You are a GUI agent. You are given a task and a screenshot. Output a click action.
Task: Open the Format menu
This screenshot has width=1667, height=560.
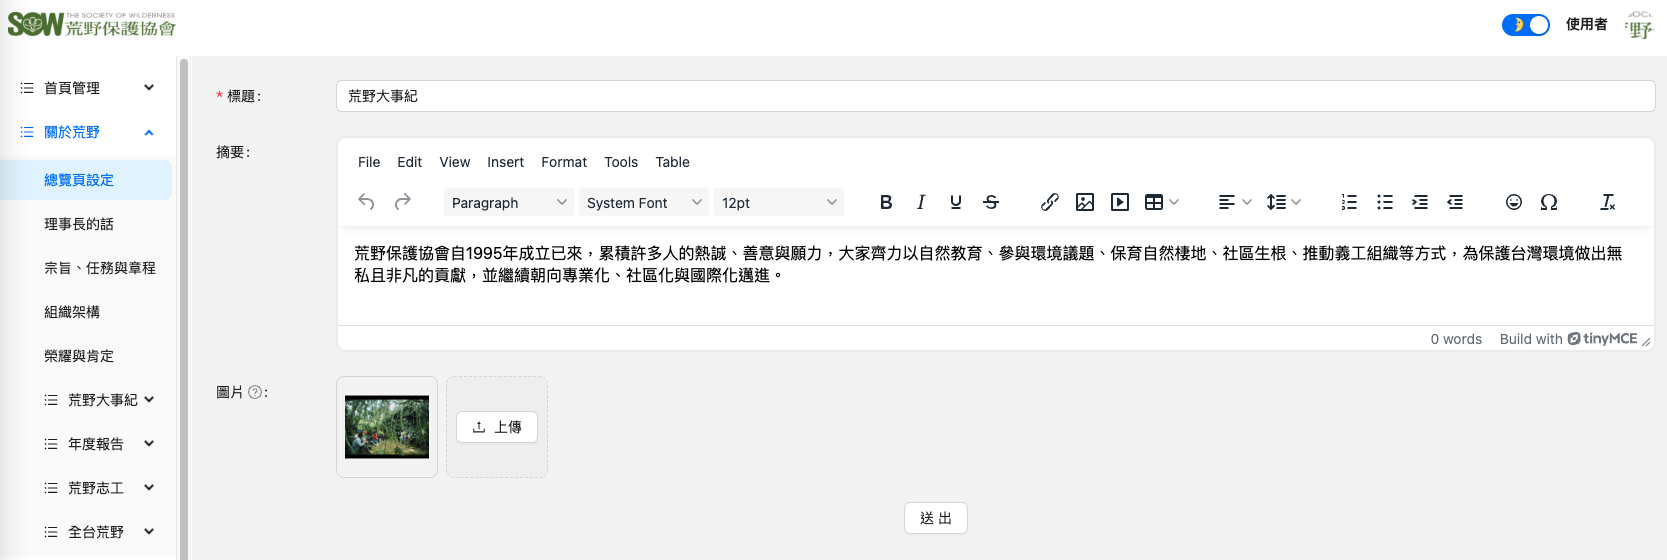coord(564,162)
